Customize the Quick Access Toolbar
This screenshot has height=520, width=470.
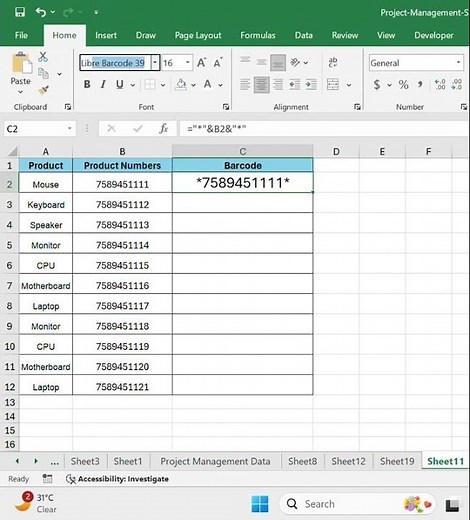[96, 12]
